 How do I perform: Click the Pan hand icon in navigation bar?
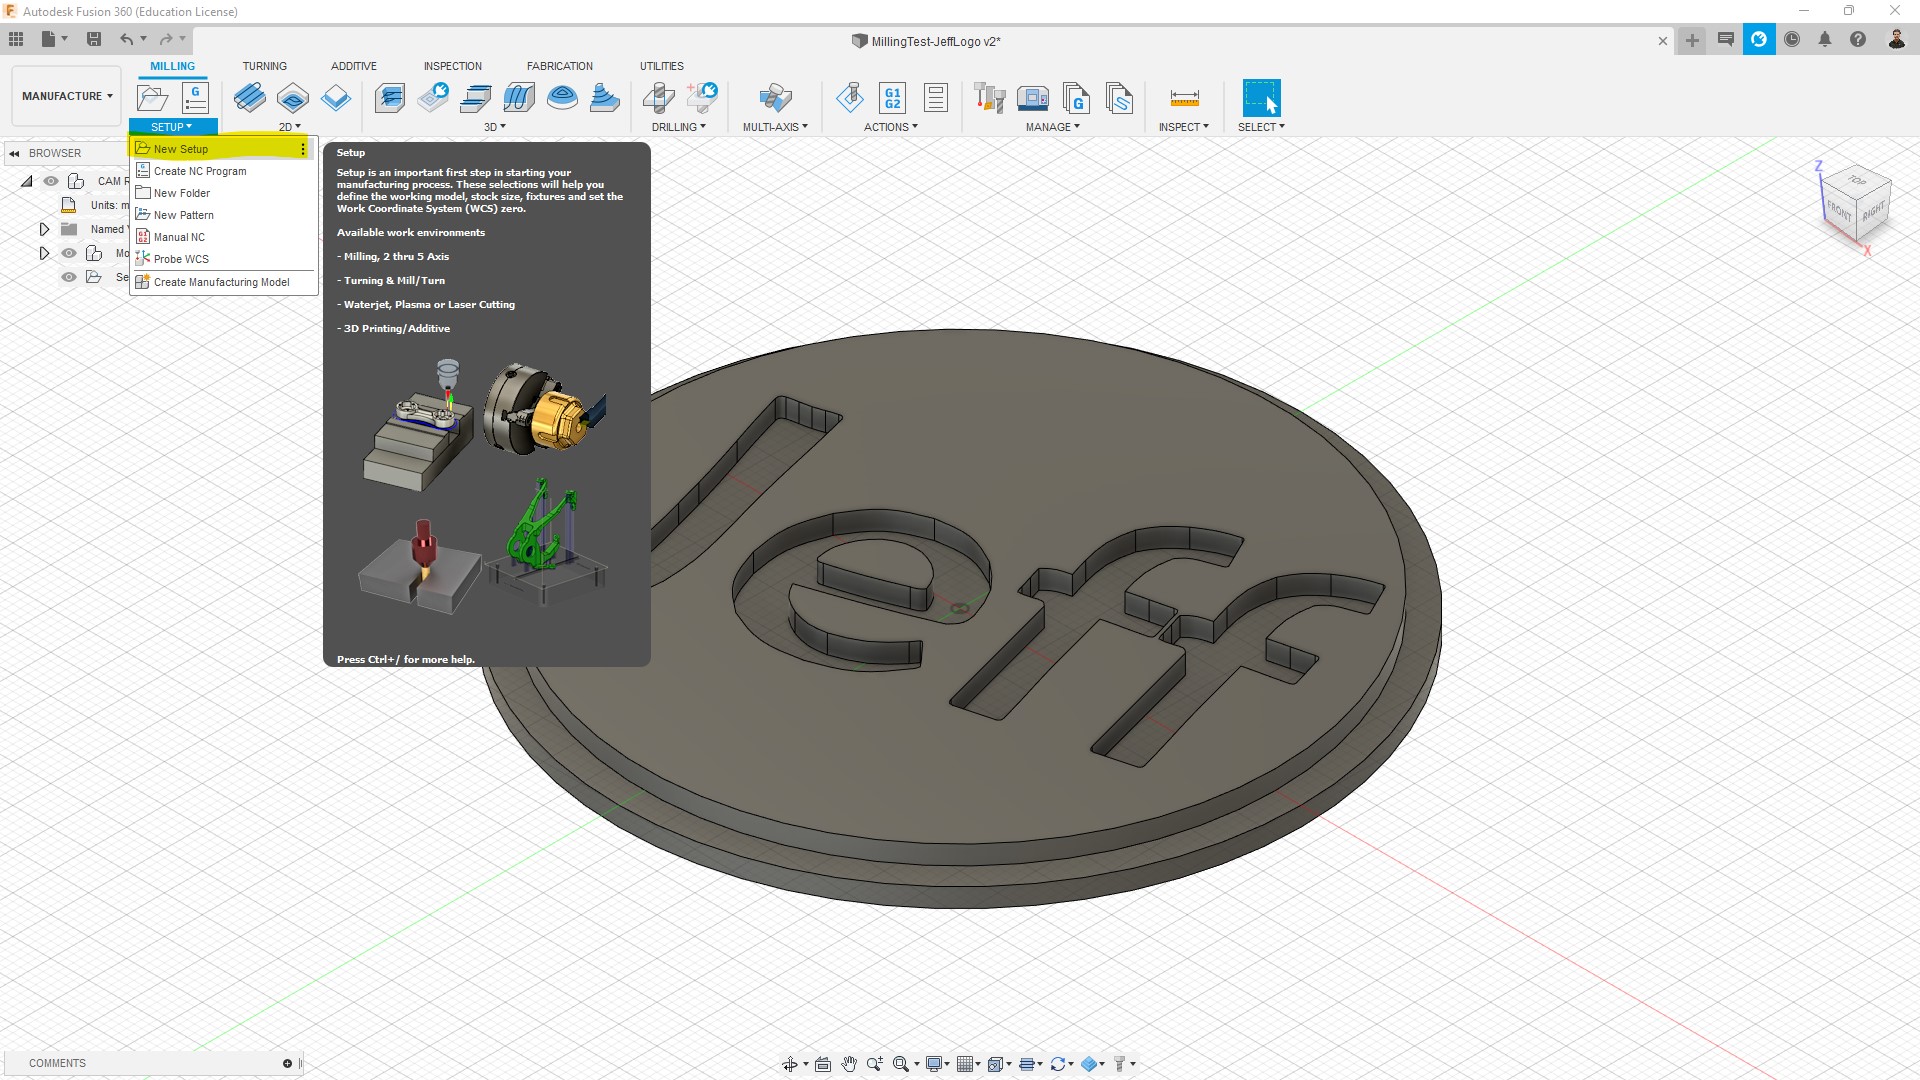849,1064
